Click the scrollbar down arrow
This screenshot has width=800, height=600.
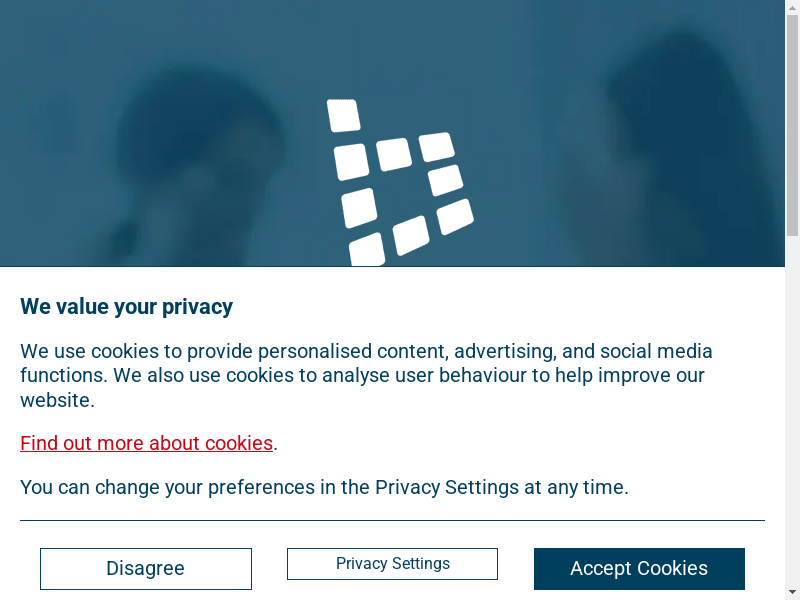tap(792, 592)
